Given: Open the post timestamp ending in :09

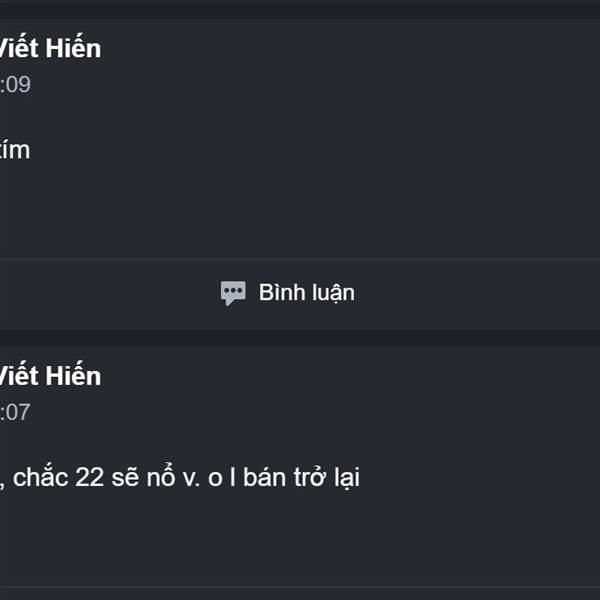Looking at the screenshot, I should (x=15, y=85).
